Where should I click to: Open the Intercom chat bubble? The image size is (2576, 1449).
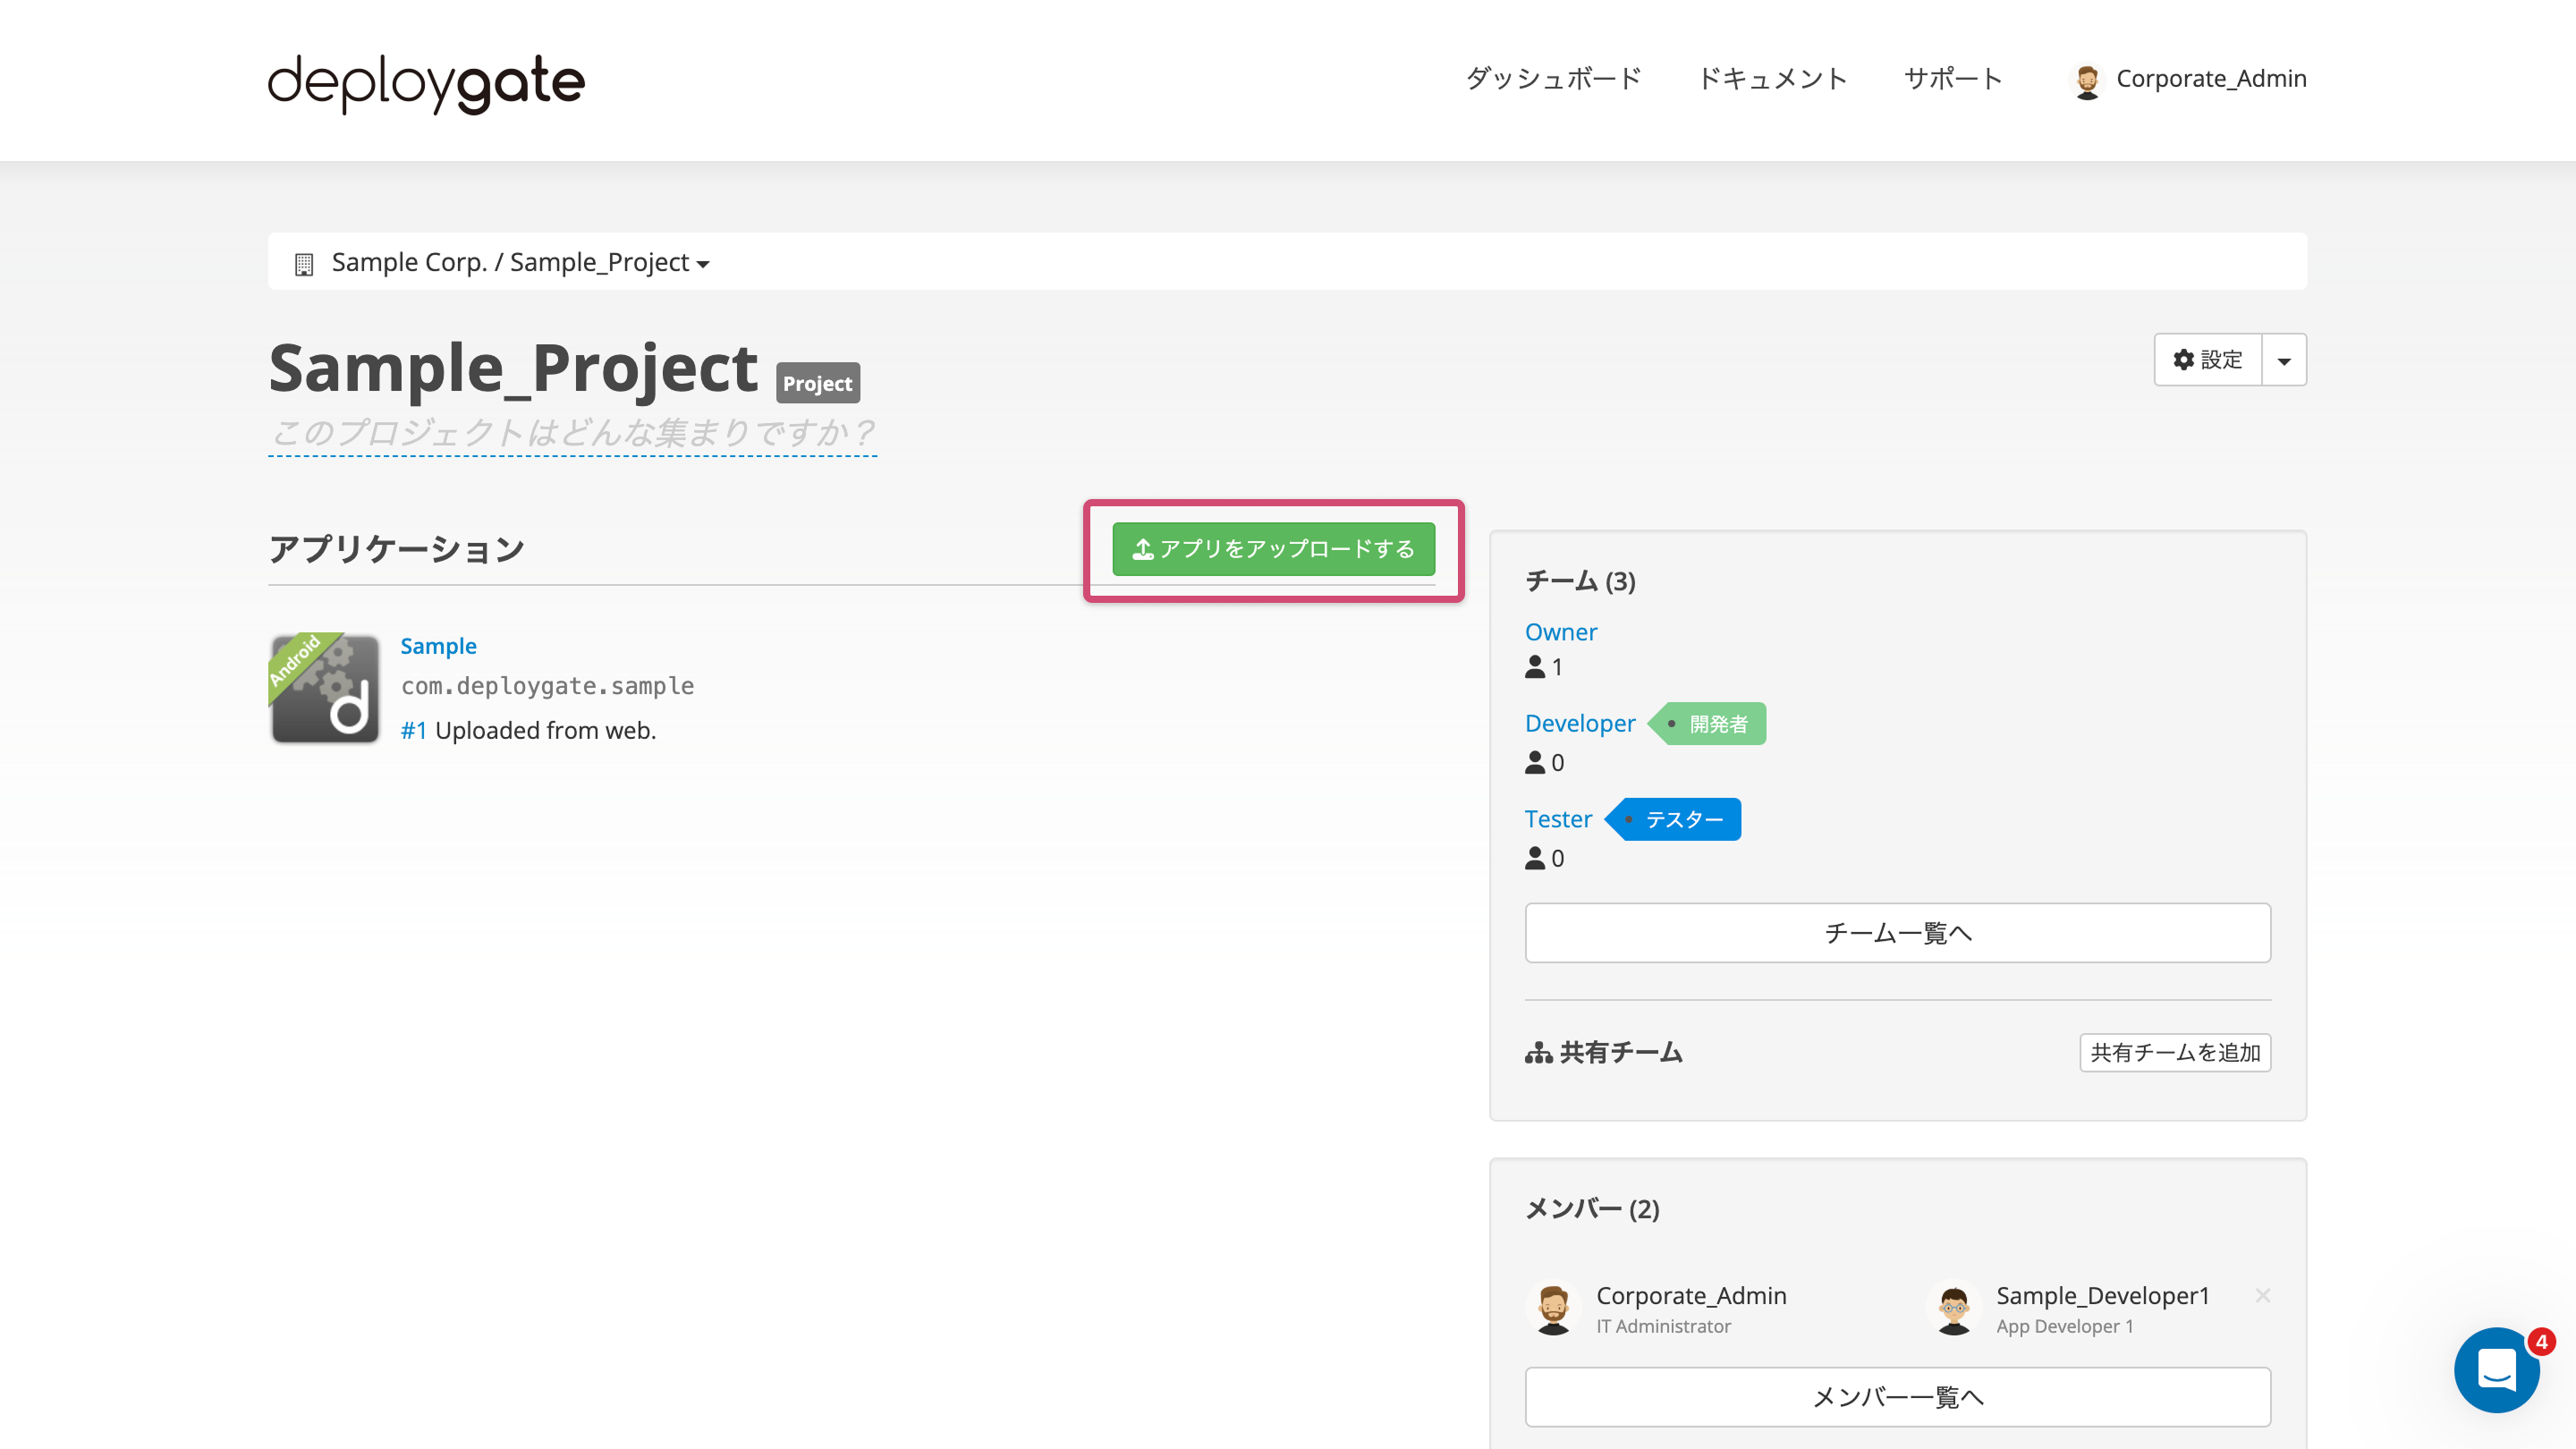click(2497, 1371)
